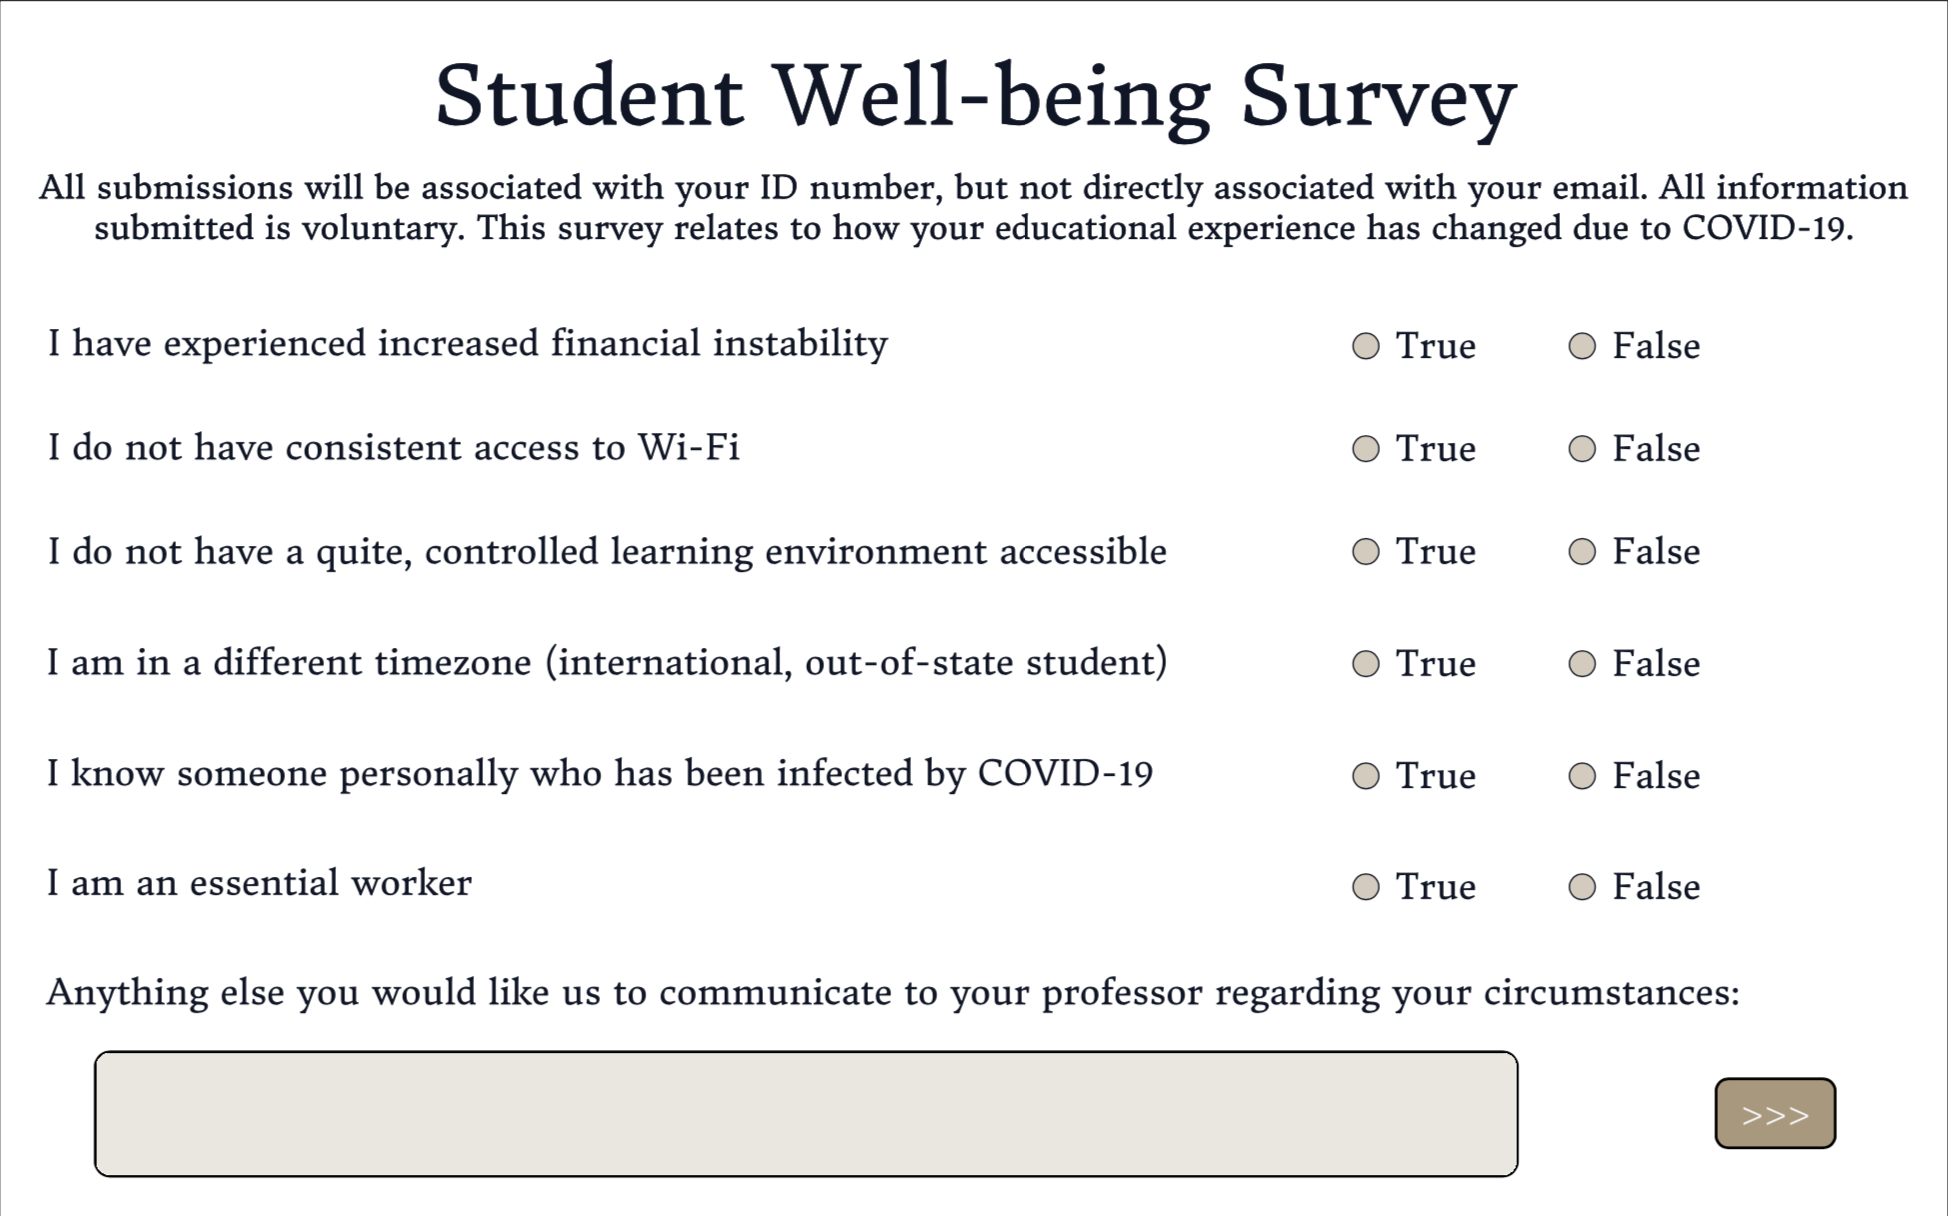This screenshot has width=1948, height=1216.
Task: Choose False for essential worker statement
Action: tap(1582, 887)
